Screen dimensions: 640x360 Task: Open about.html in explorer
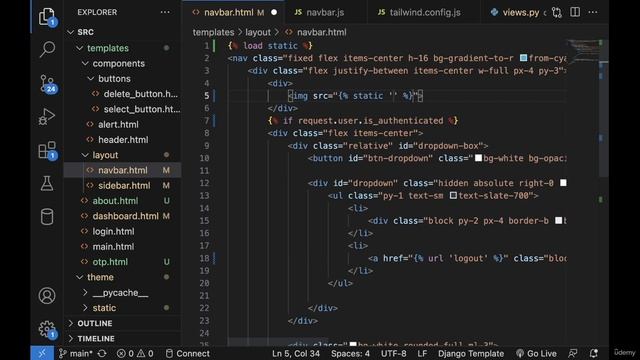coord(122,201)
